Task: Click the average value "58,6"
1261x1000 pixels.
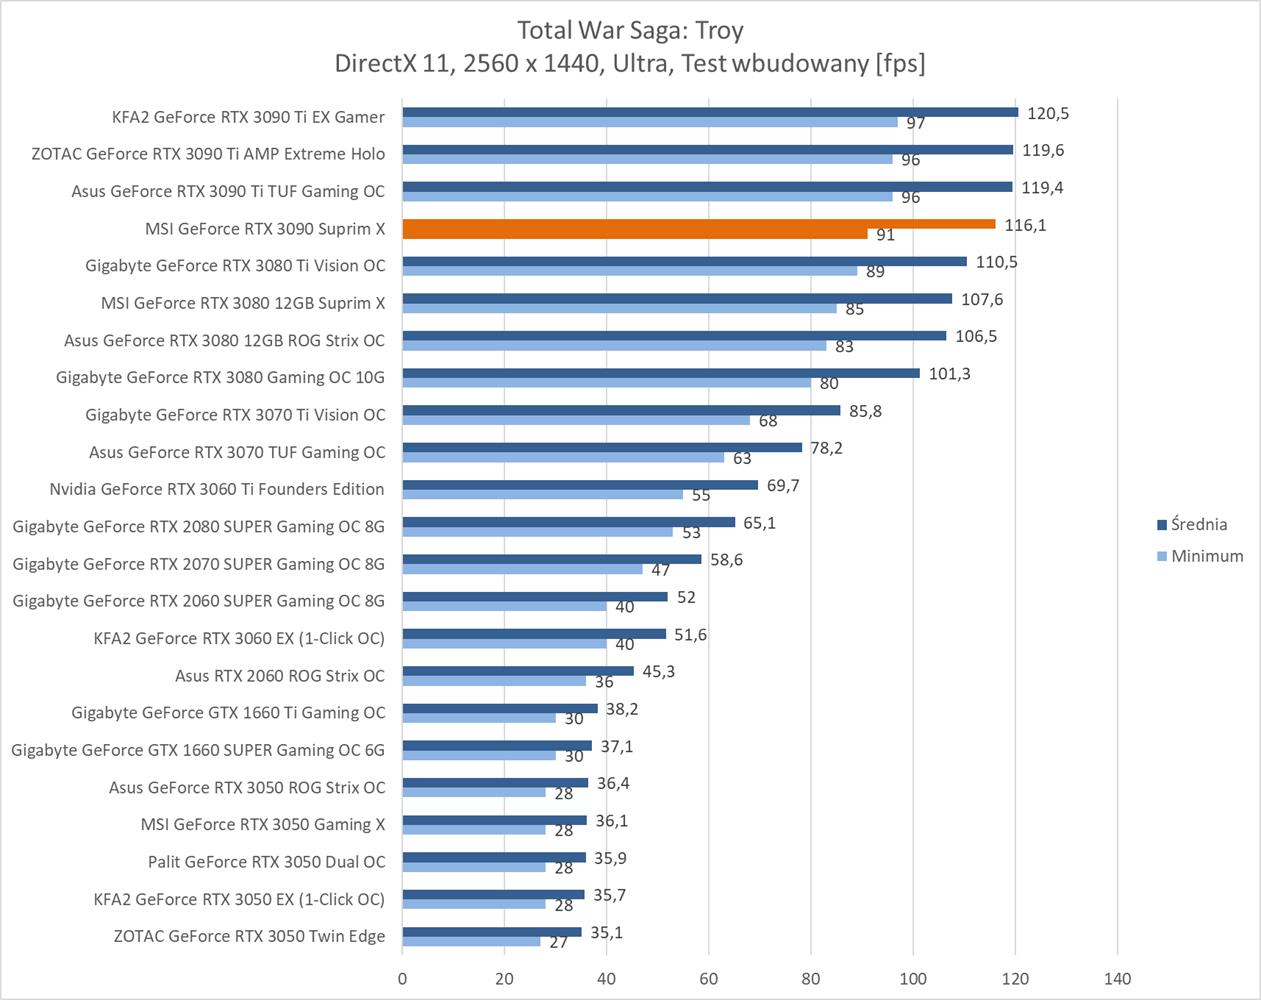Action: pyautogui.click(x=726, y=560)
